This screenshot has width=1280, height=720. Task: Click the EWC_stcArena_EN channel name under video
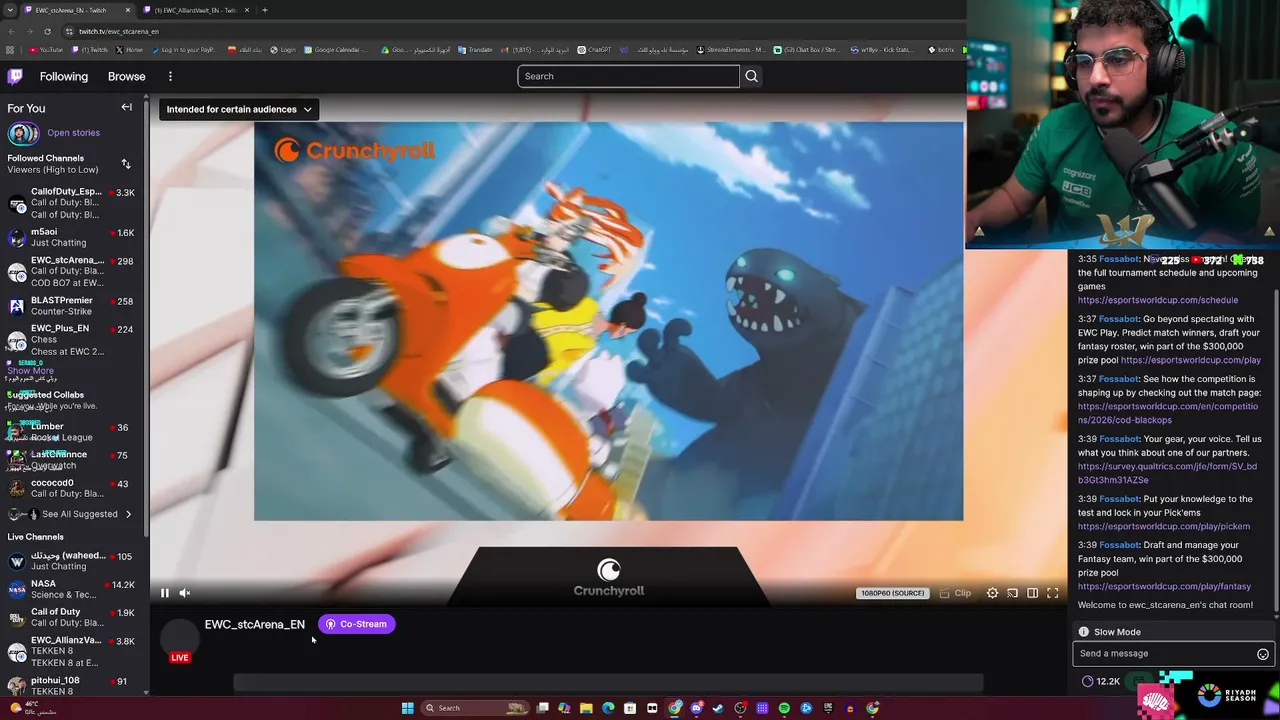point(255,624)
